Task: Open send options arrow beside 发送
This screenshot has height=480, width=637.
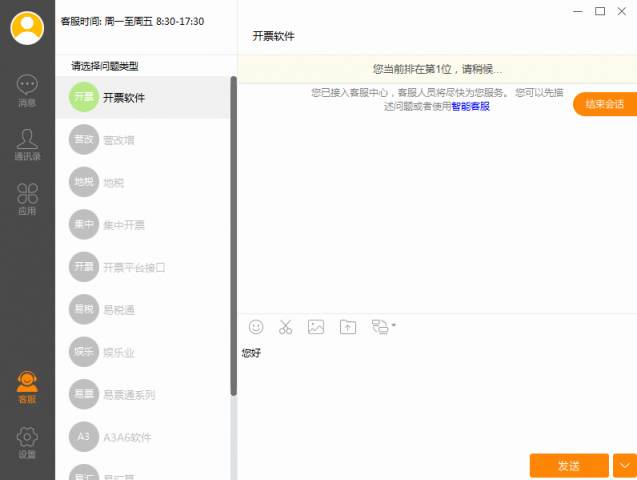Action: [x=624, y=465]
